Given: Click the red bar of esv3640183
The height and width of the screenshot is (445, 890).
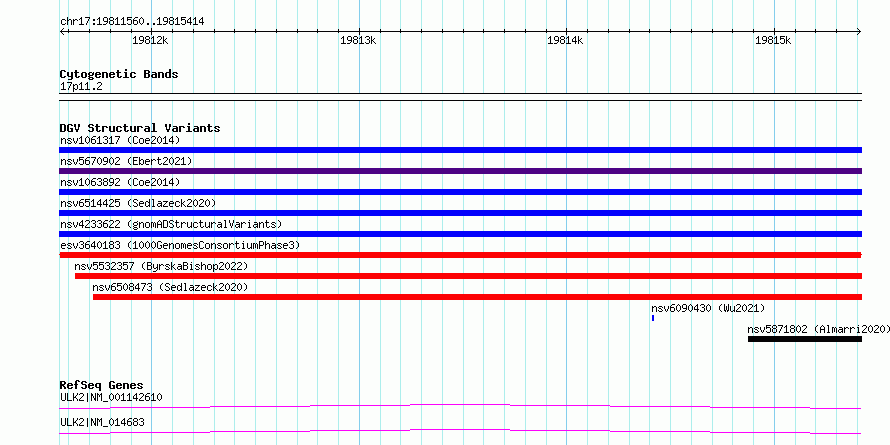Looking at the screenshot, I should (460, 255).
